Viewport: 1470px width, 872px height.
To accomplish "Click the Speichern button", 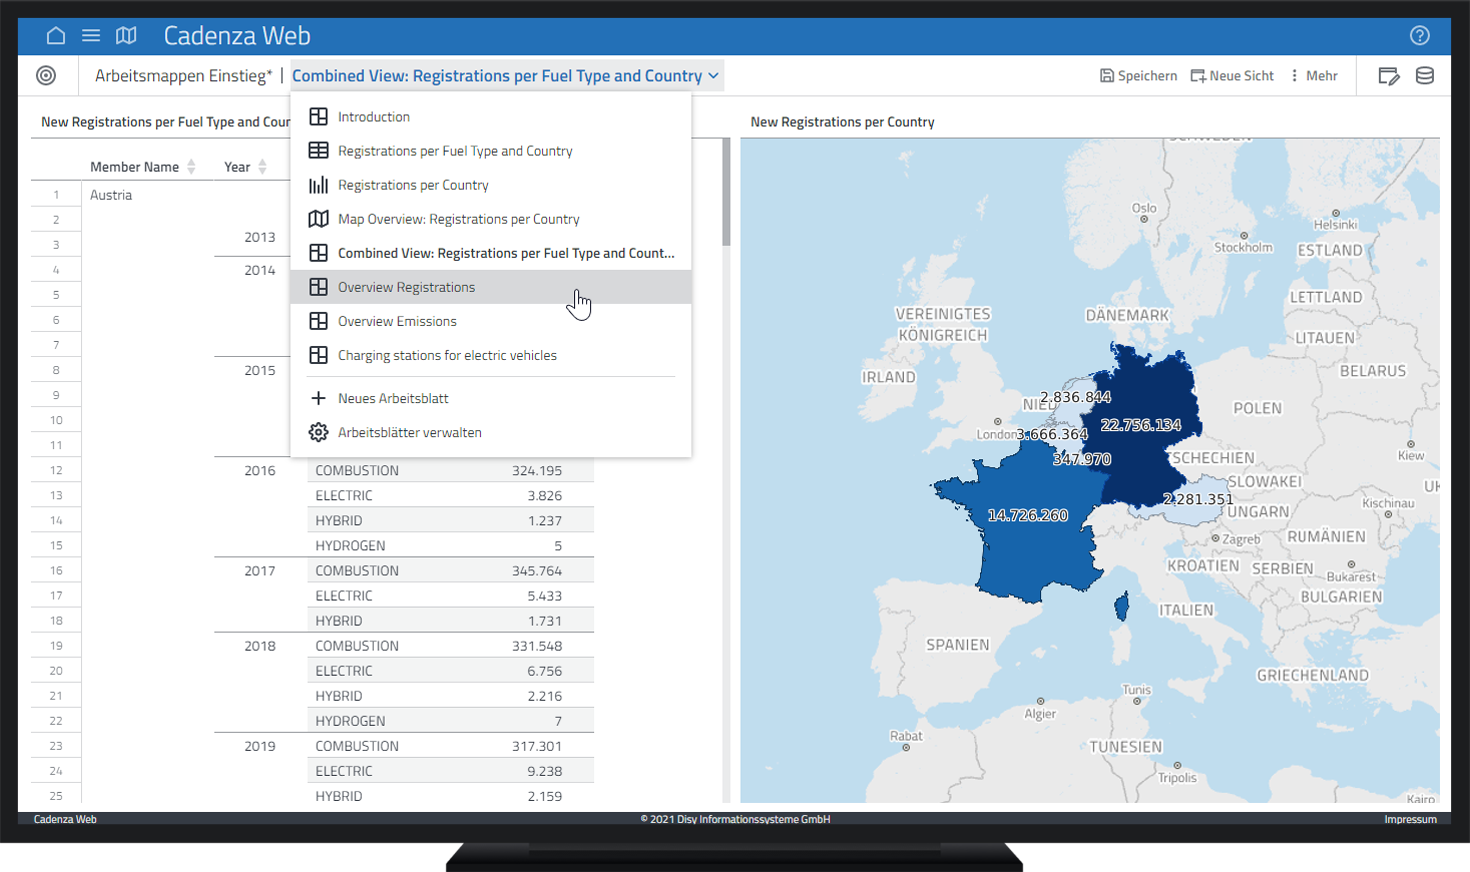I will [x=1138, y=76].
